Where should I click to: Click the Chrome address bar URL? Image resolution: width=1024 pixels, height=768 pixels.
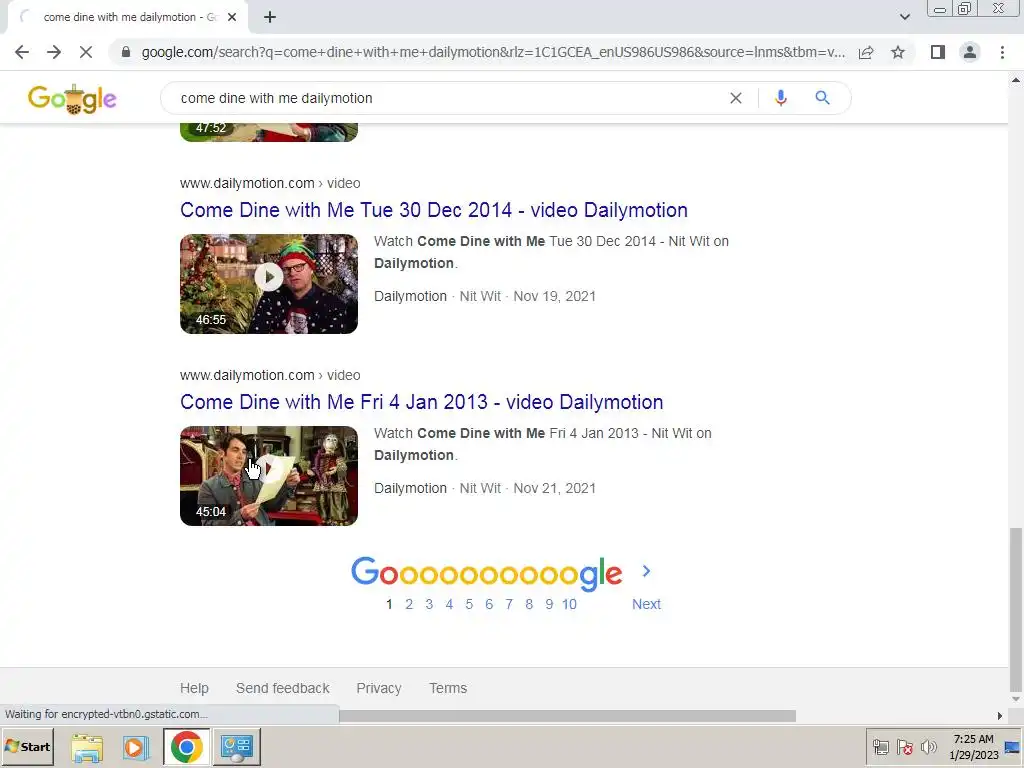tap(493, 52)
